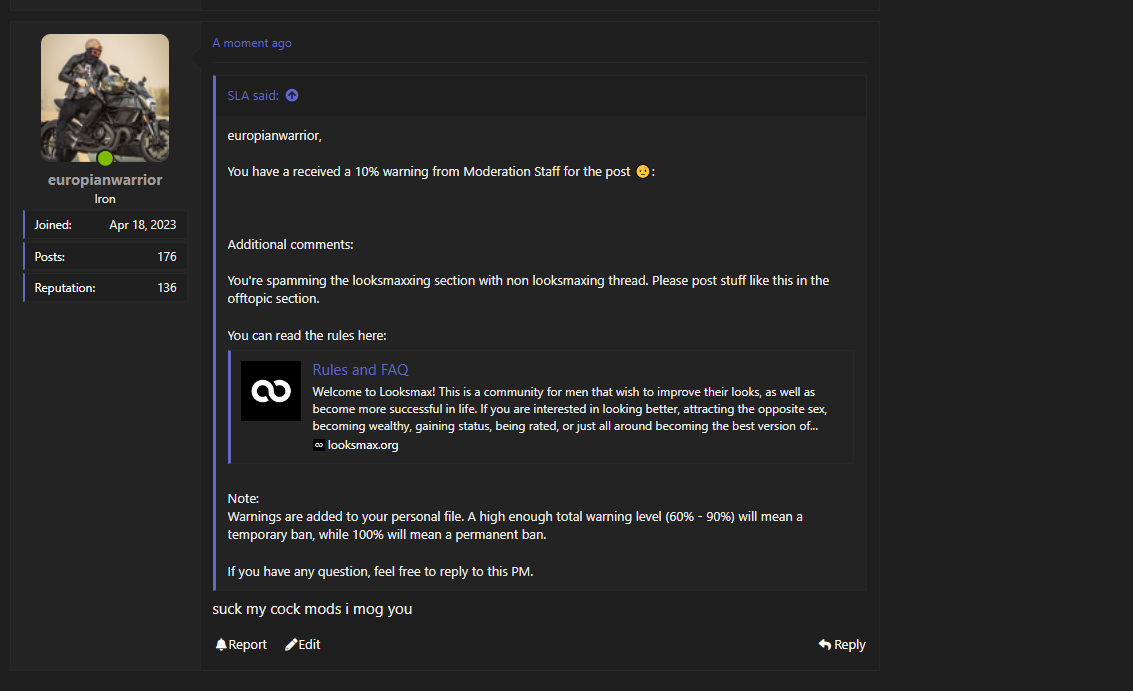The width and height of the screenshot is (1133, 691).
Task: Click the Reply arrow icon
Action: coord(824,644)
